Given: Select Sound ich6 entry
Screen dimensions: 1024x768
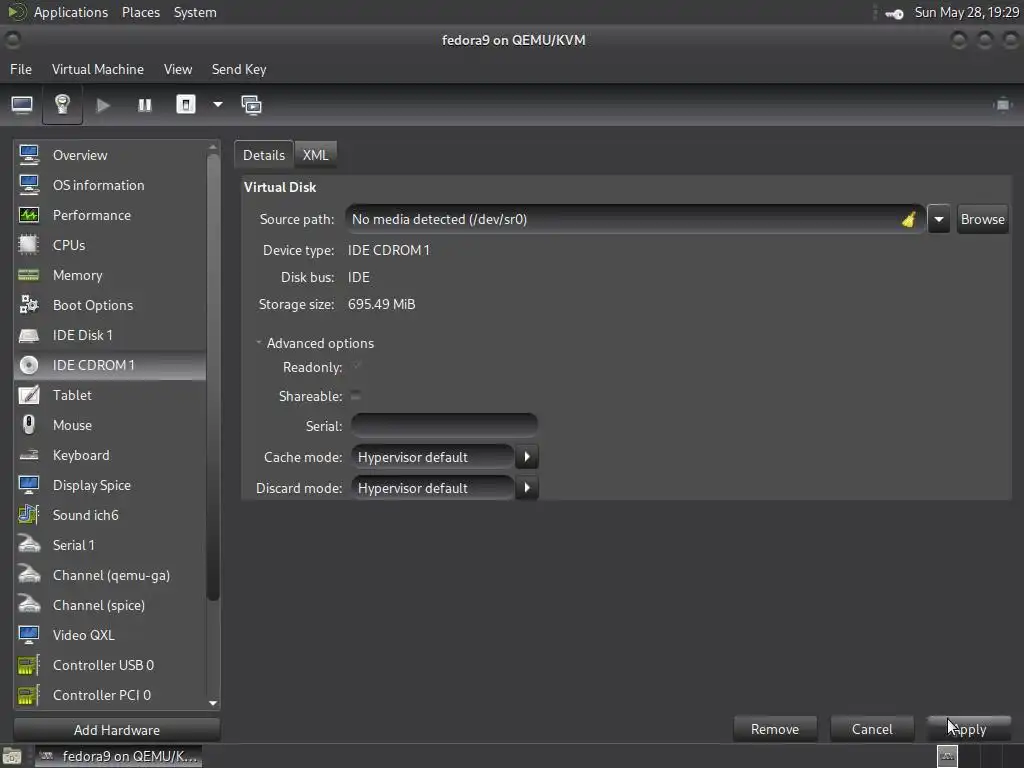Looking at the screenshot, I should point(110,515).
